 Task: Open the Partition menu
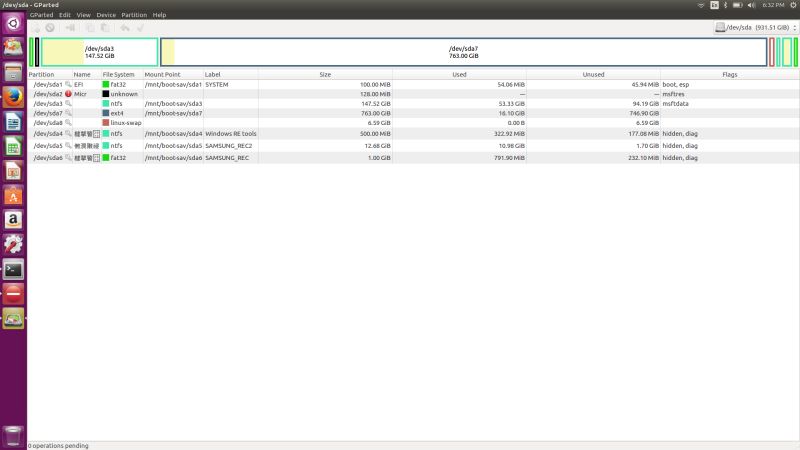(134, 15)
